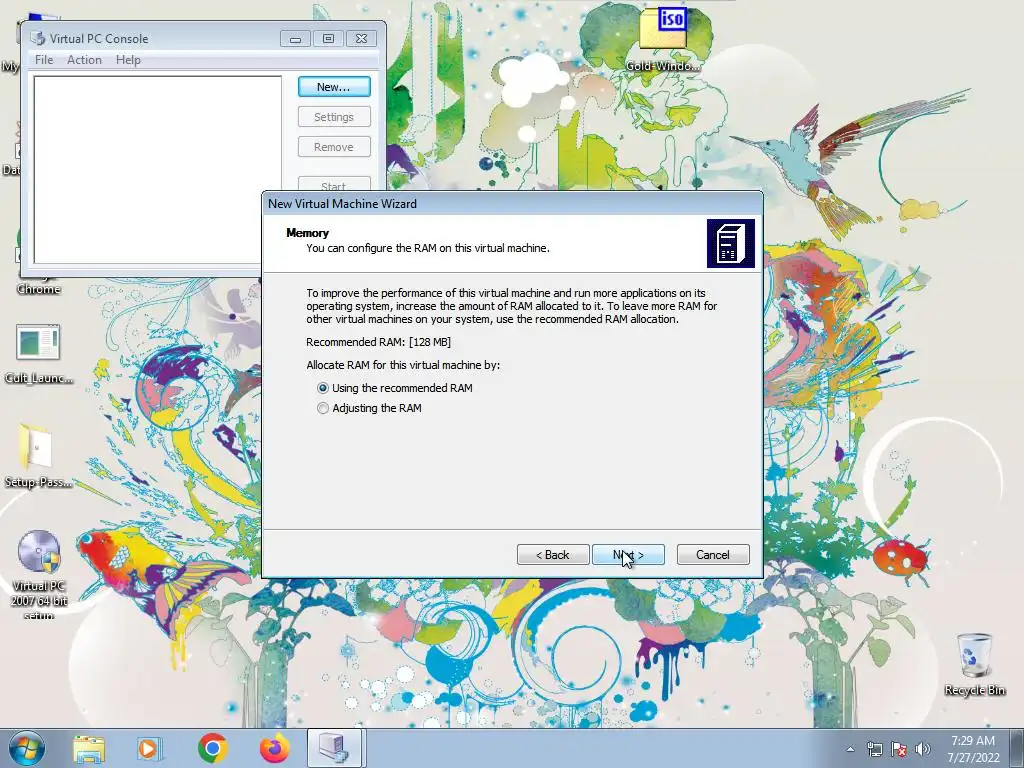This screenshot has width=1024, height=768.
Task: Select the Setup-Pass... folder icon
Action: click(x=39, y=456)
